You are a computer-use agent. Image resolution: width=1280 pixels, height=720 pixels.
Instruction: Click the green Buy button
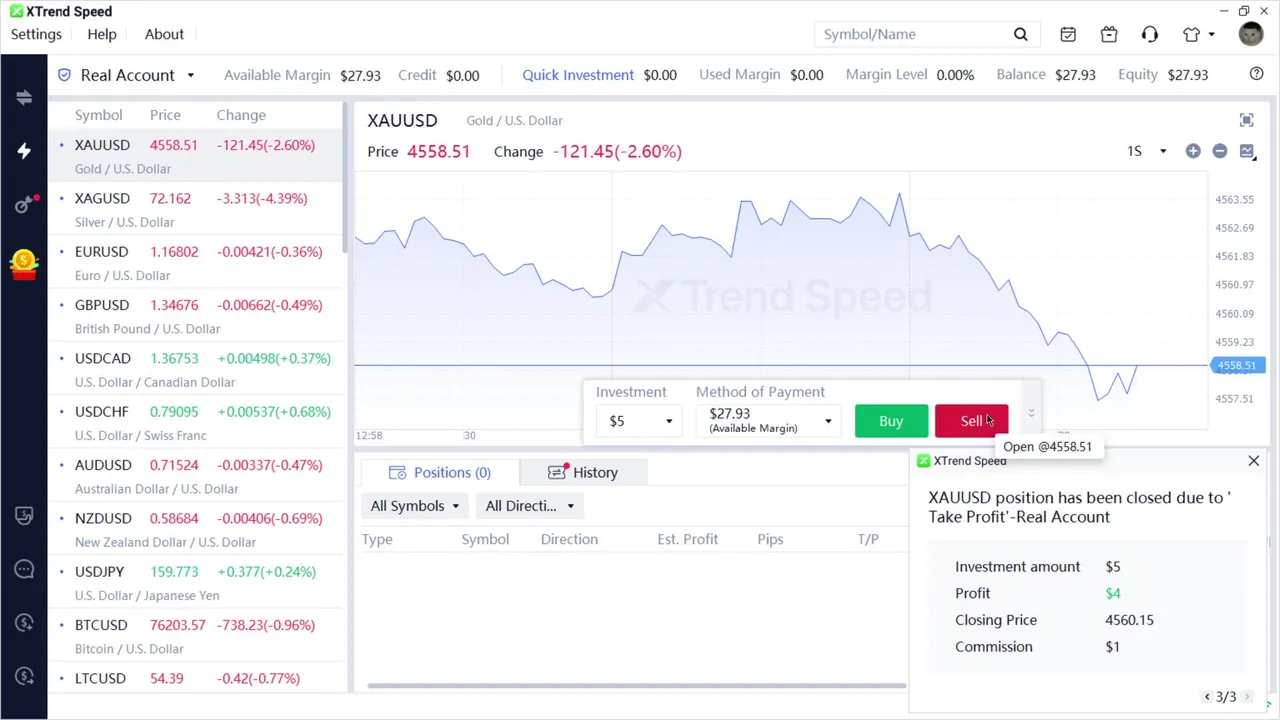tap(891, 421)
